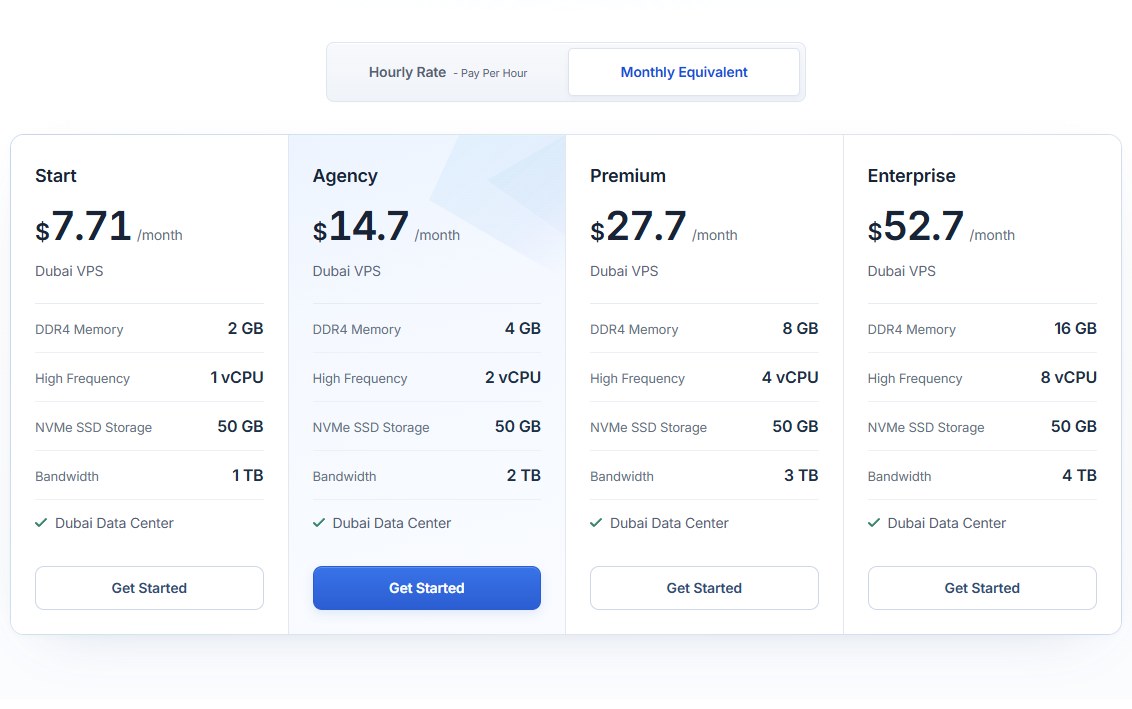Click the Start plan title
The width and height of the screenshot is (1132, 709).
[56, 175]
